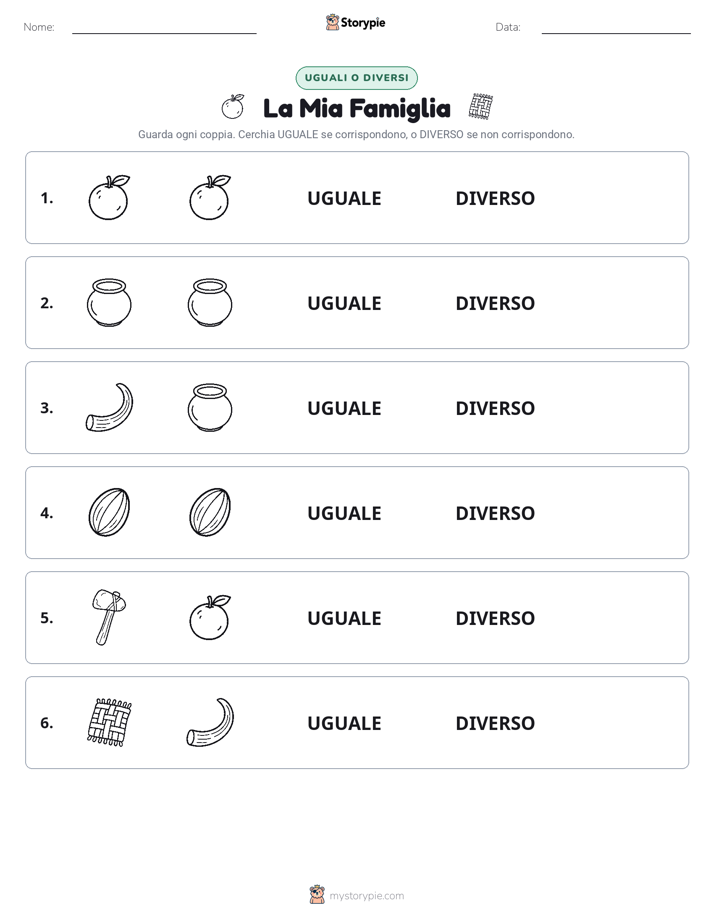Select the first seed icon in row 4
714x924 pixels.
tap(109, 513)
